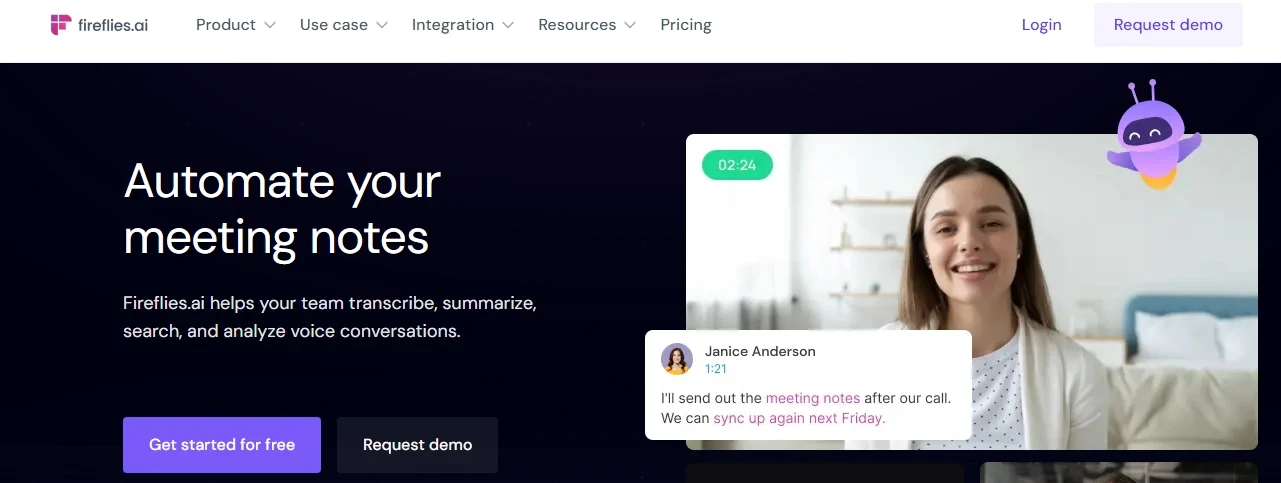Click the Login link

(x=1041, y=25)
